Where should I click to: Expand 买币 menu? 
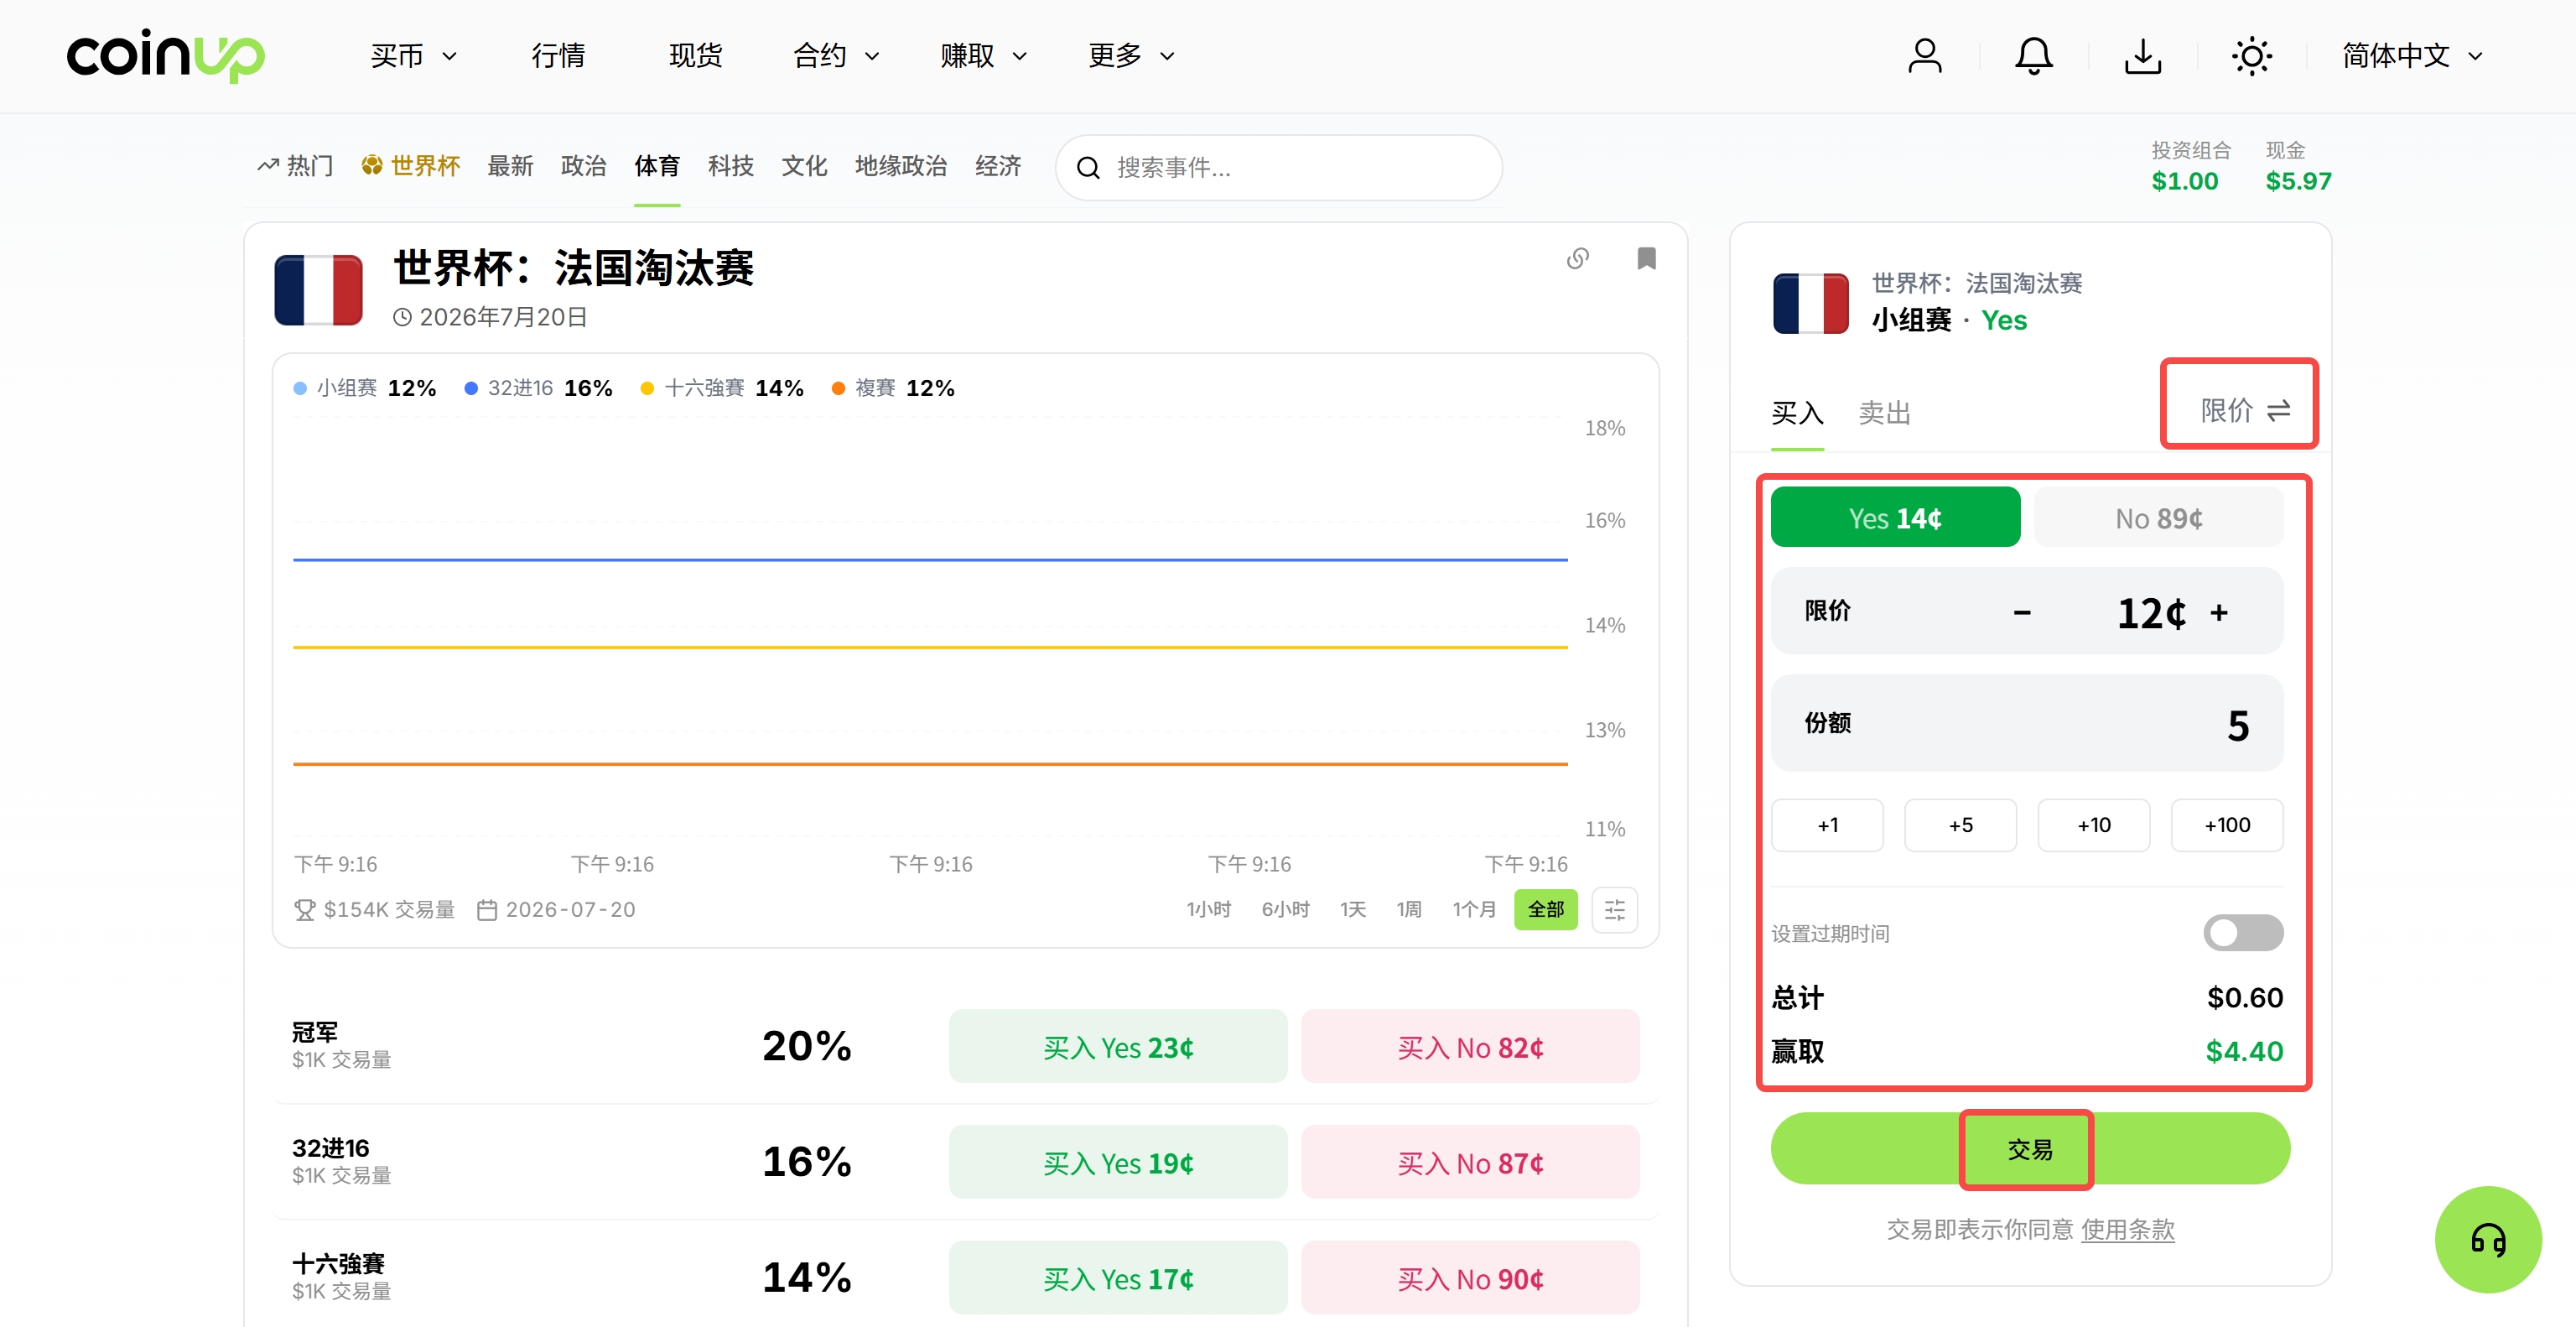[x=413, y=56]
